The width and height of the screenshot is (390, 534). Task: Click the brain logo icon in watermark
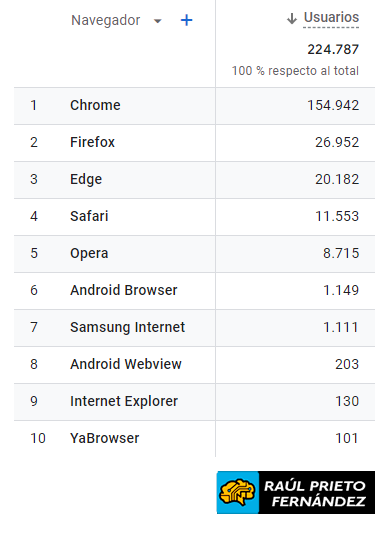point(237,492)
